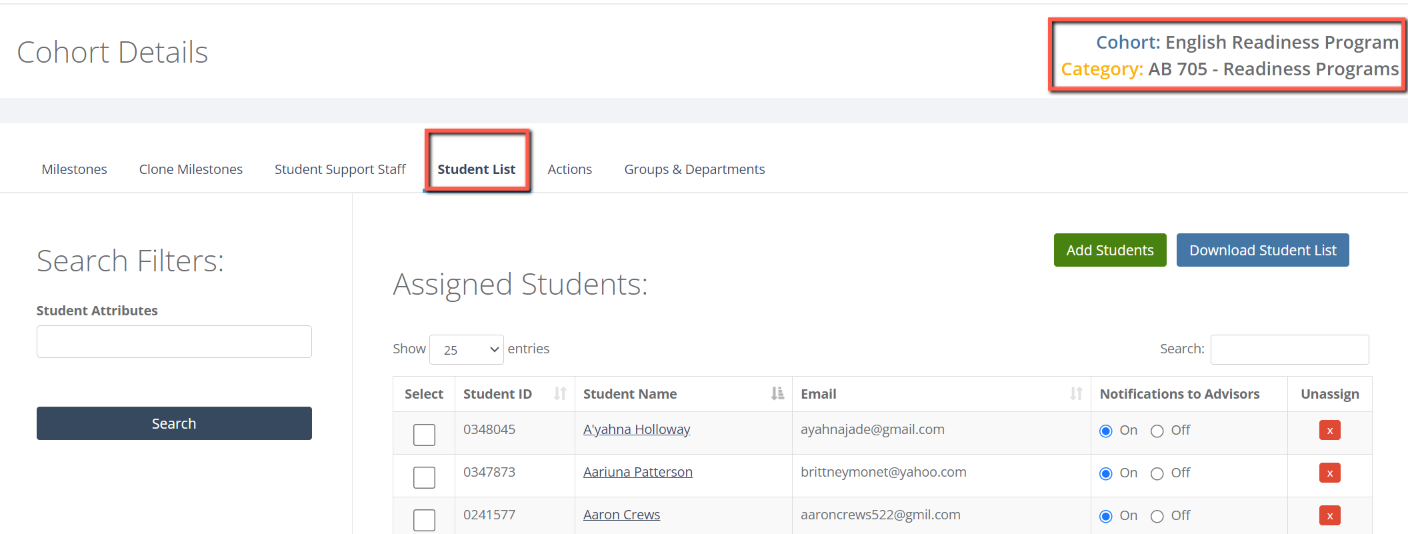Screen dimensions: 1408x534
Task: Turn notifications Off for A'yahna Holloway
Action: tap(1157, 431)
